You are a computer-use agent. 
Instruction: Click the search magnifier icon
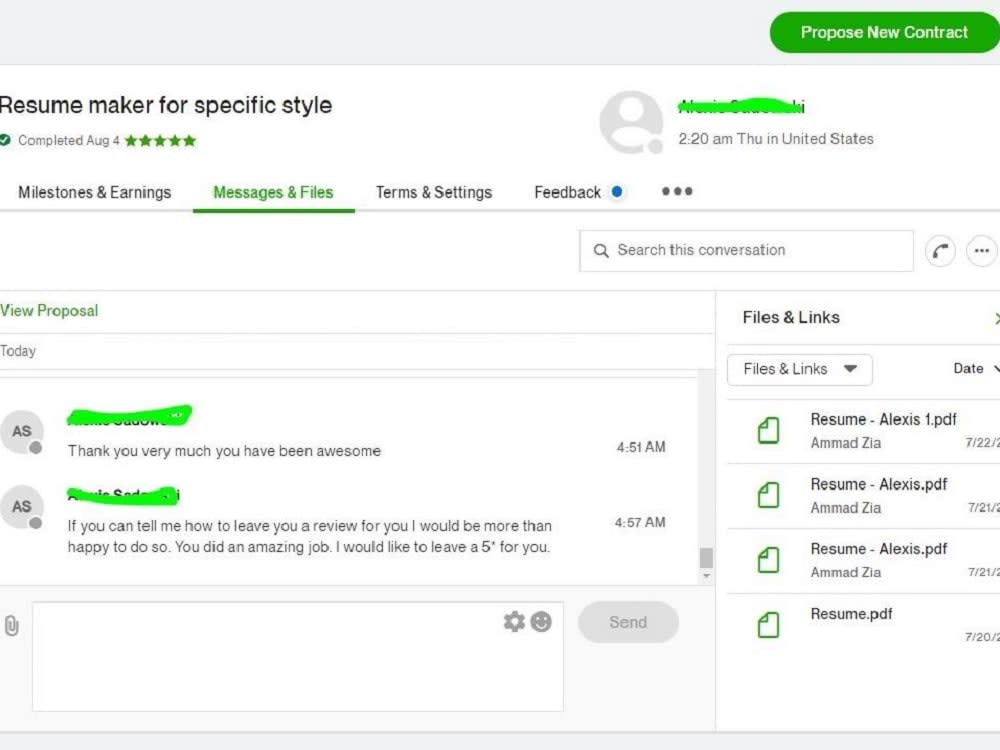[601, 251]
